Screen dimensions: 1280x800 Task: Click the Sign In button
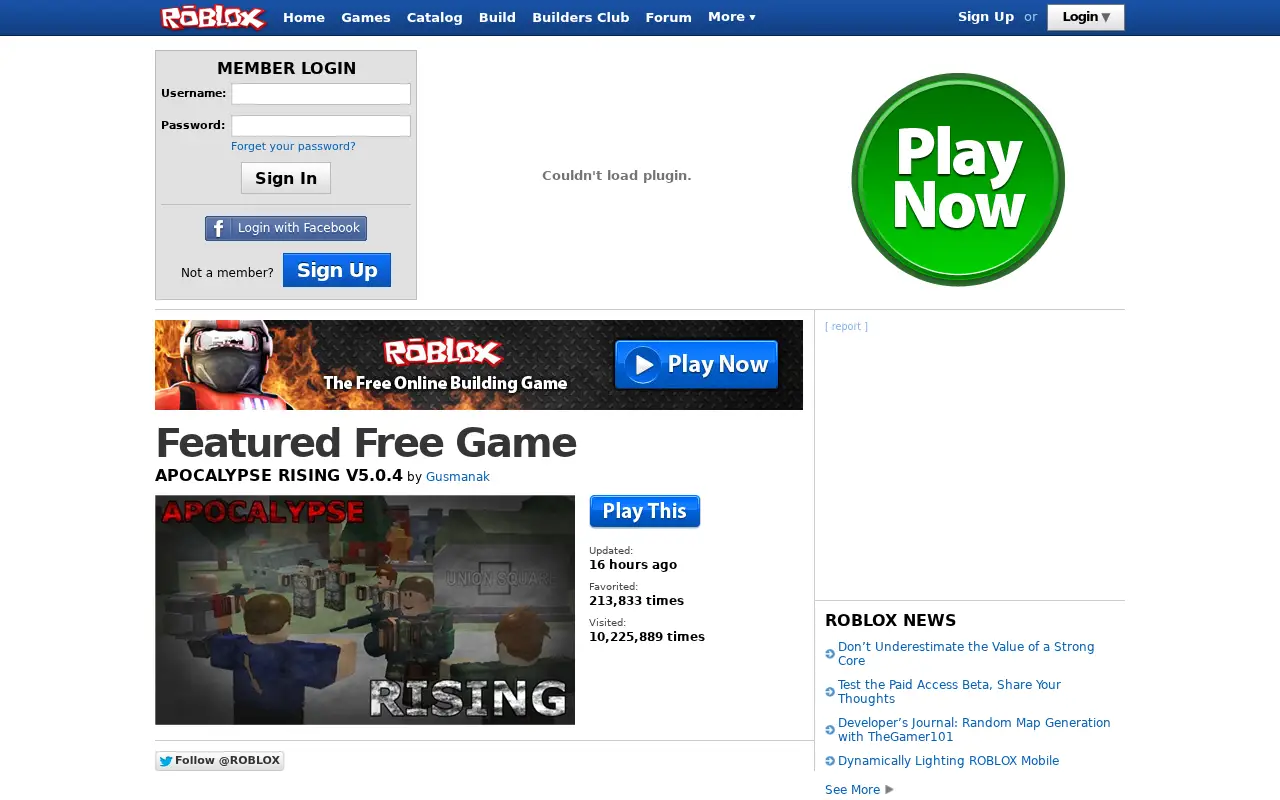286,178
